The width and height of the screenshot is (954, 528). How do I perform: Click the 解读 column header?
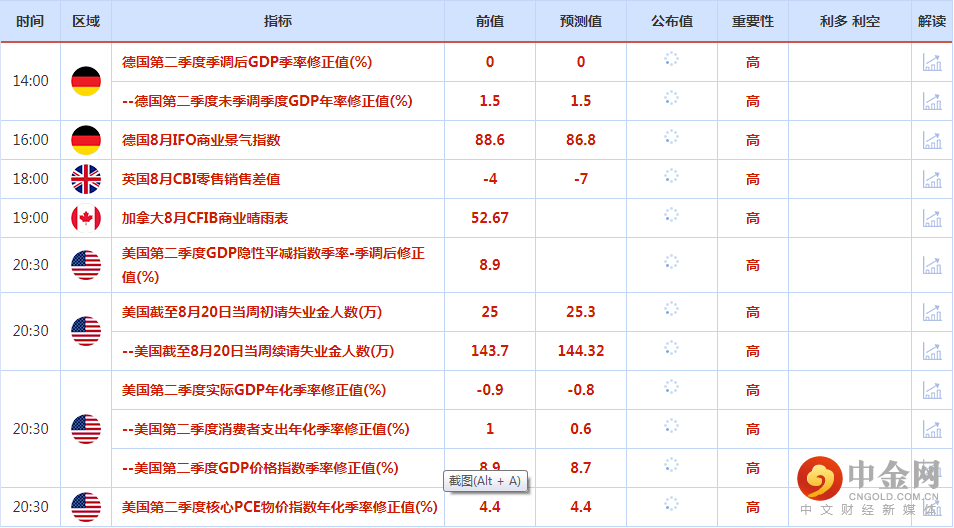(931, 21)
